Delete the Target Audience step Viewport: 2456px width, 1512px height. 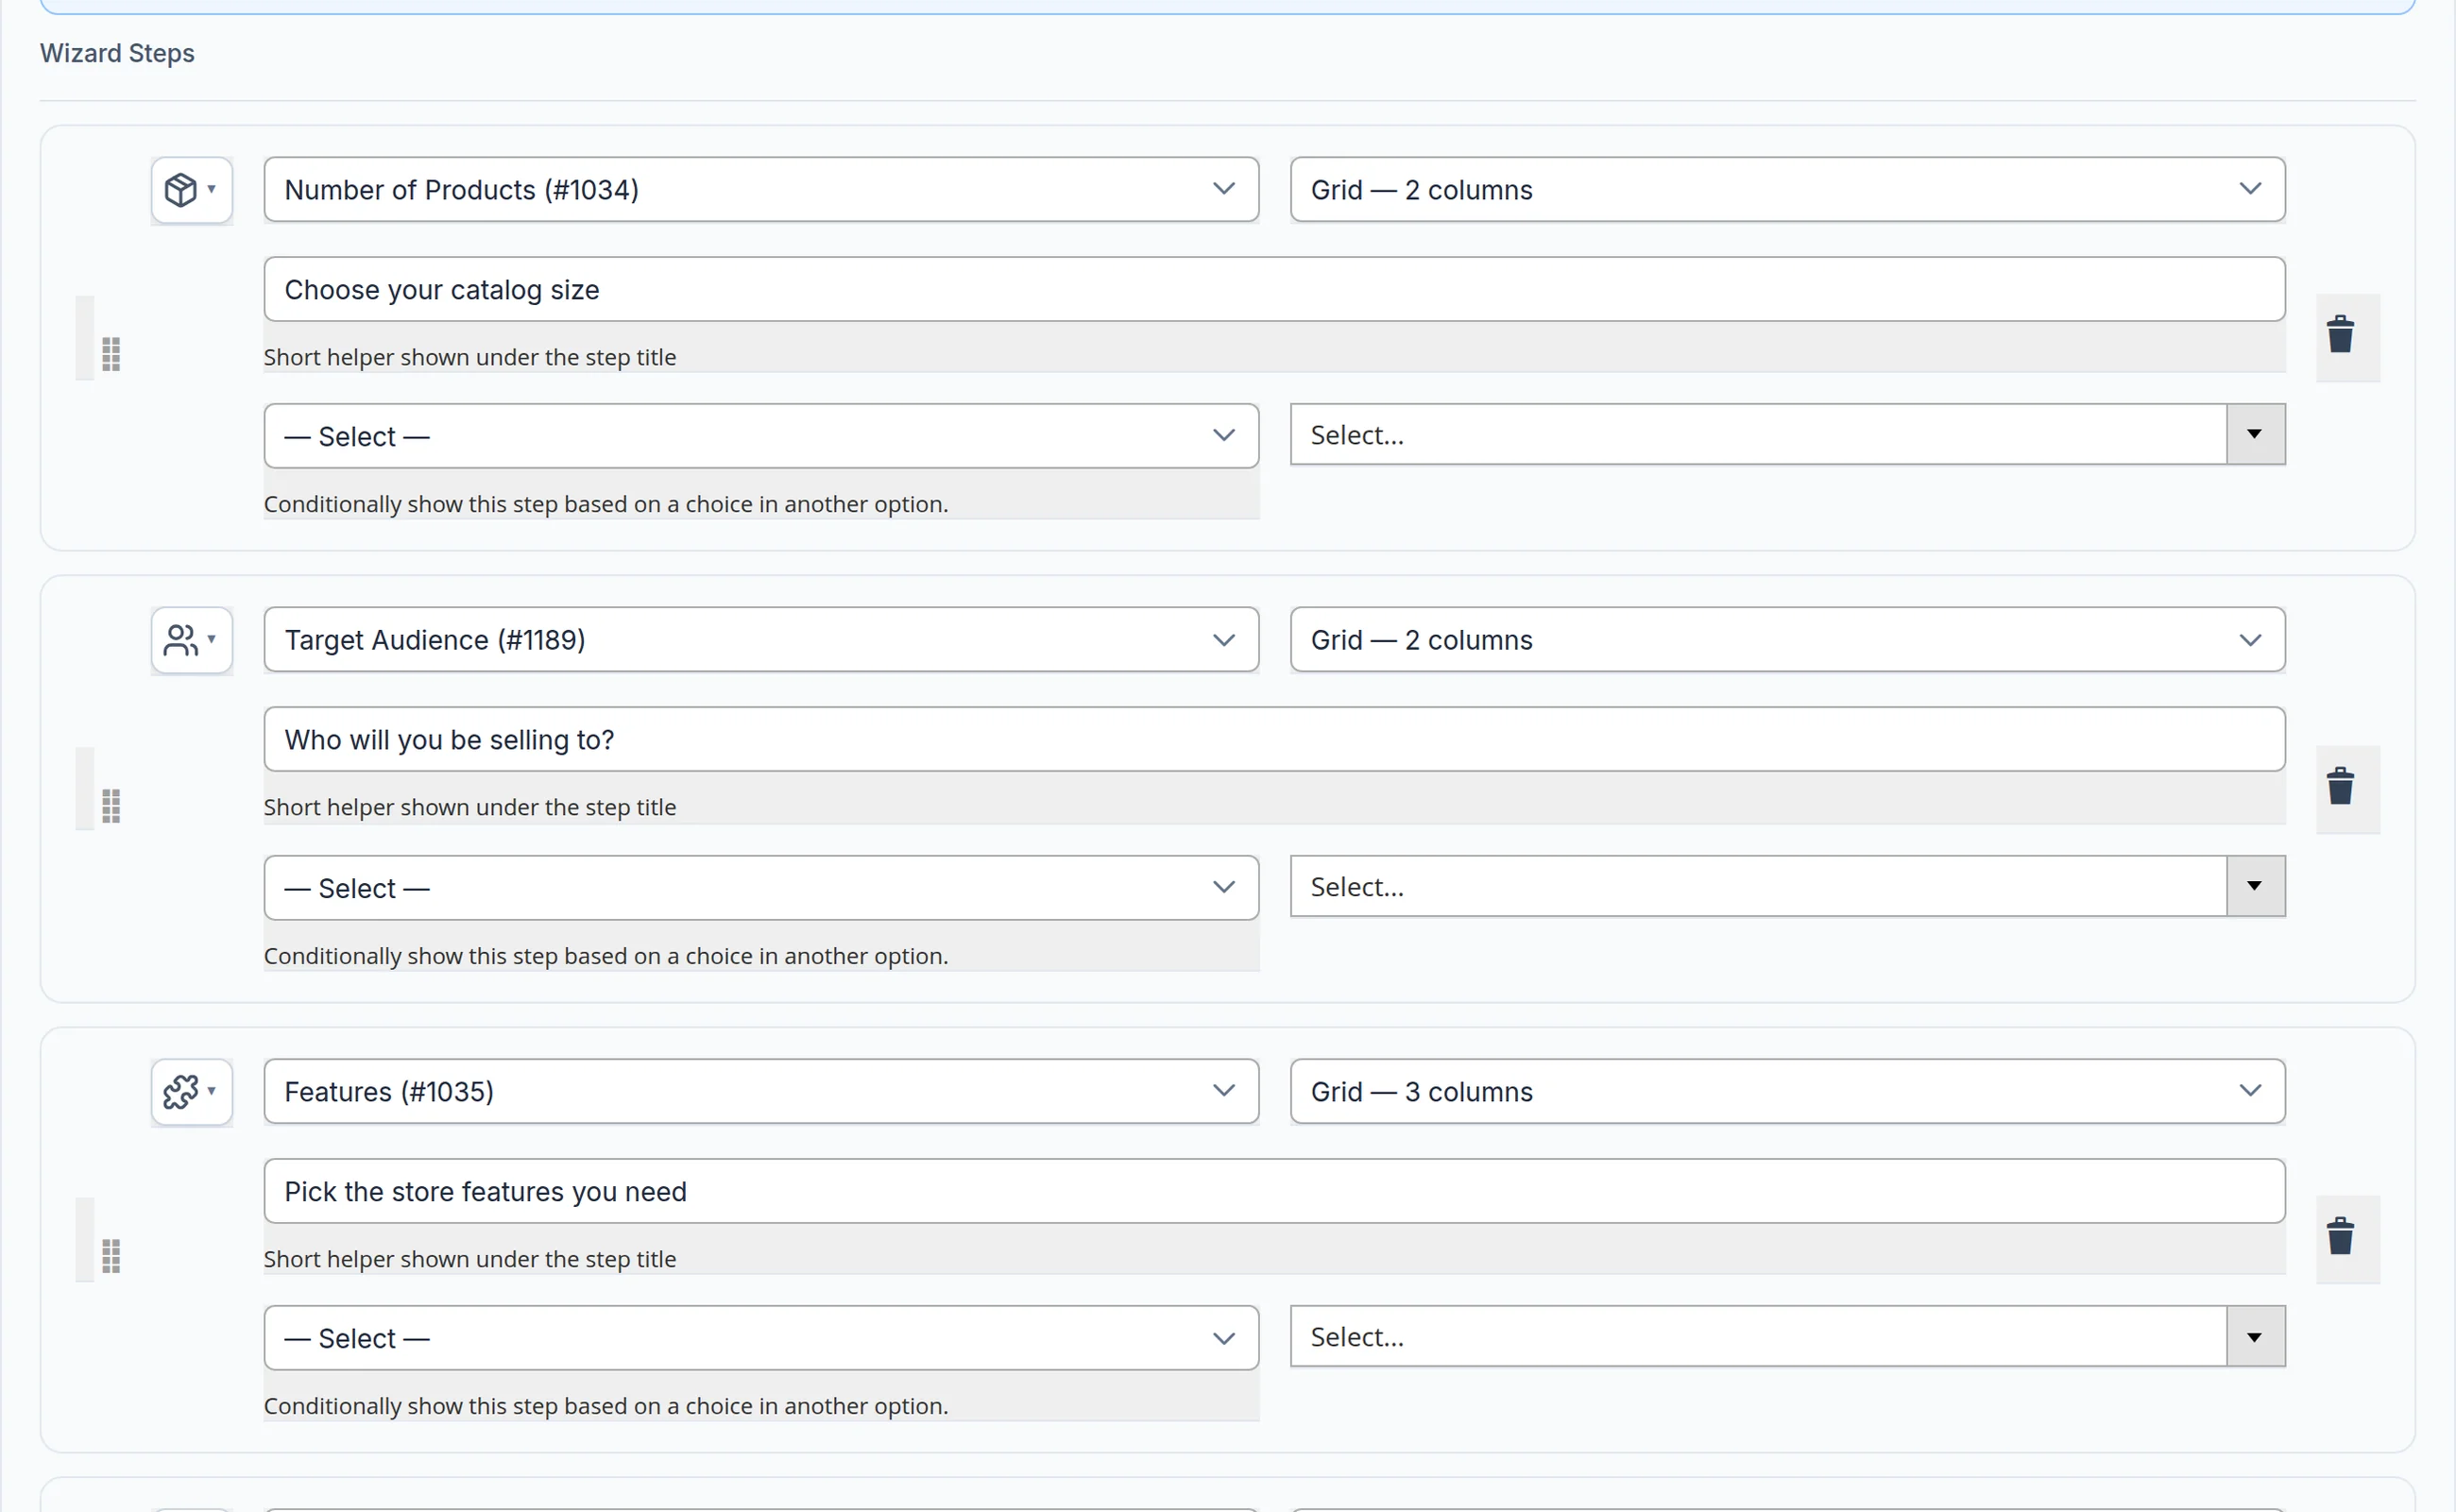coord(2340,787)
